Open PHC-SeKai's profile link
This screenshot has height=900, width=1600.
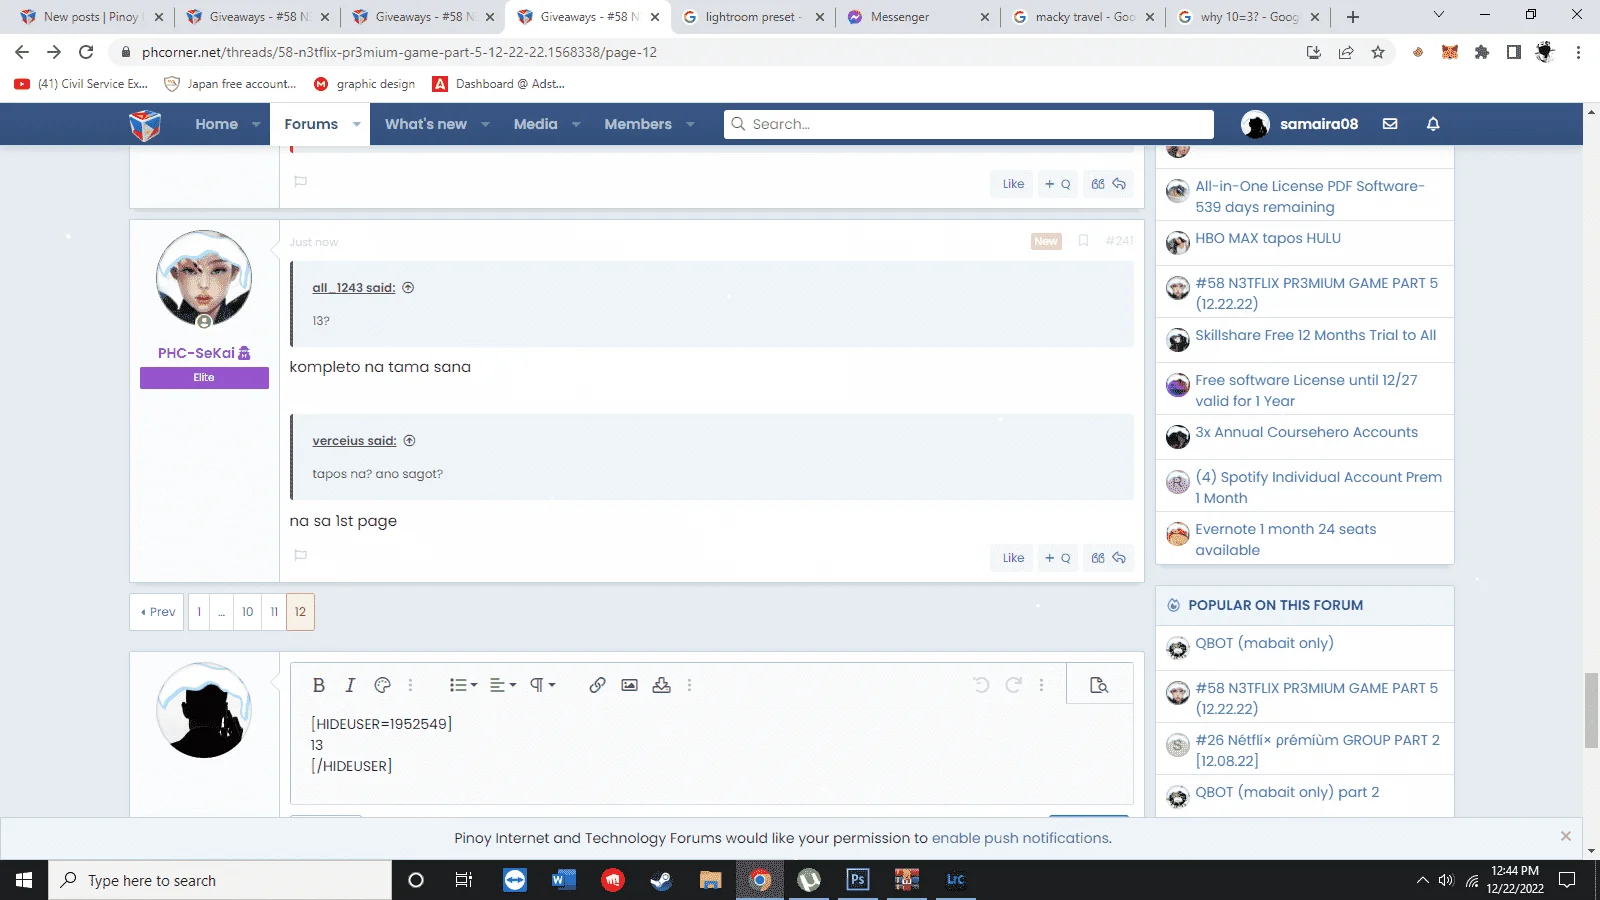click(196, 353)
